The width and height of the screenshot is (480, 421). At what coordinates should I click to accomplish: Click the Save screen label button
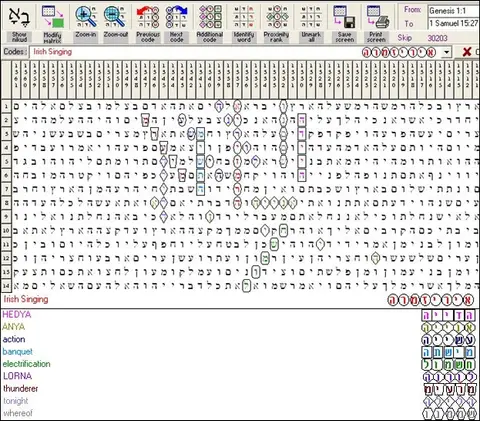tap(344, 37)
